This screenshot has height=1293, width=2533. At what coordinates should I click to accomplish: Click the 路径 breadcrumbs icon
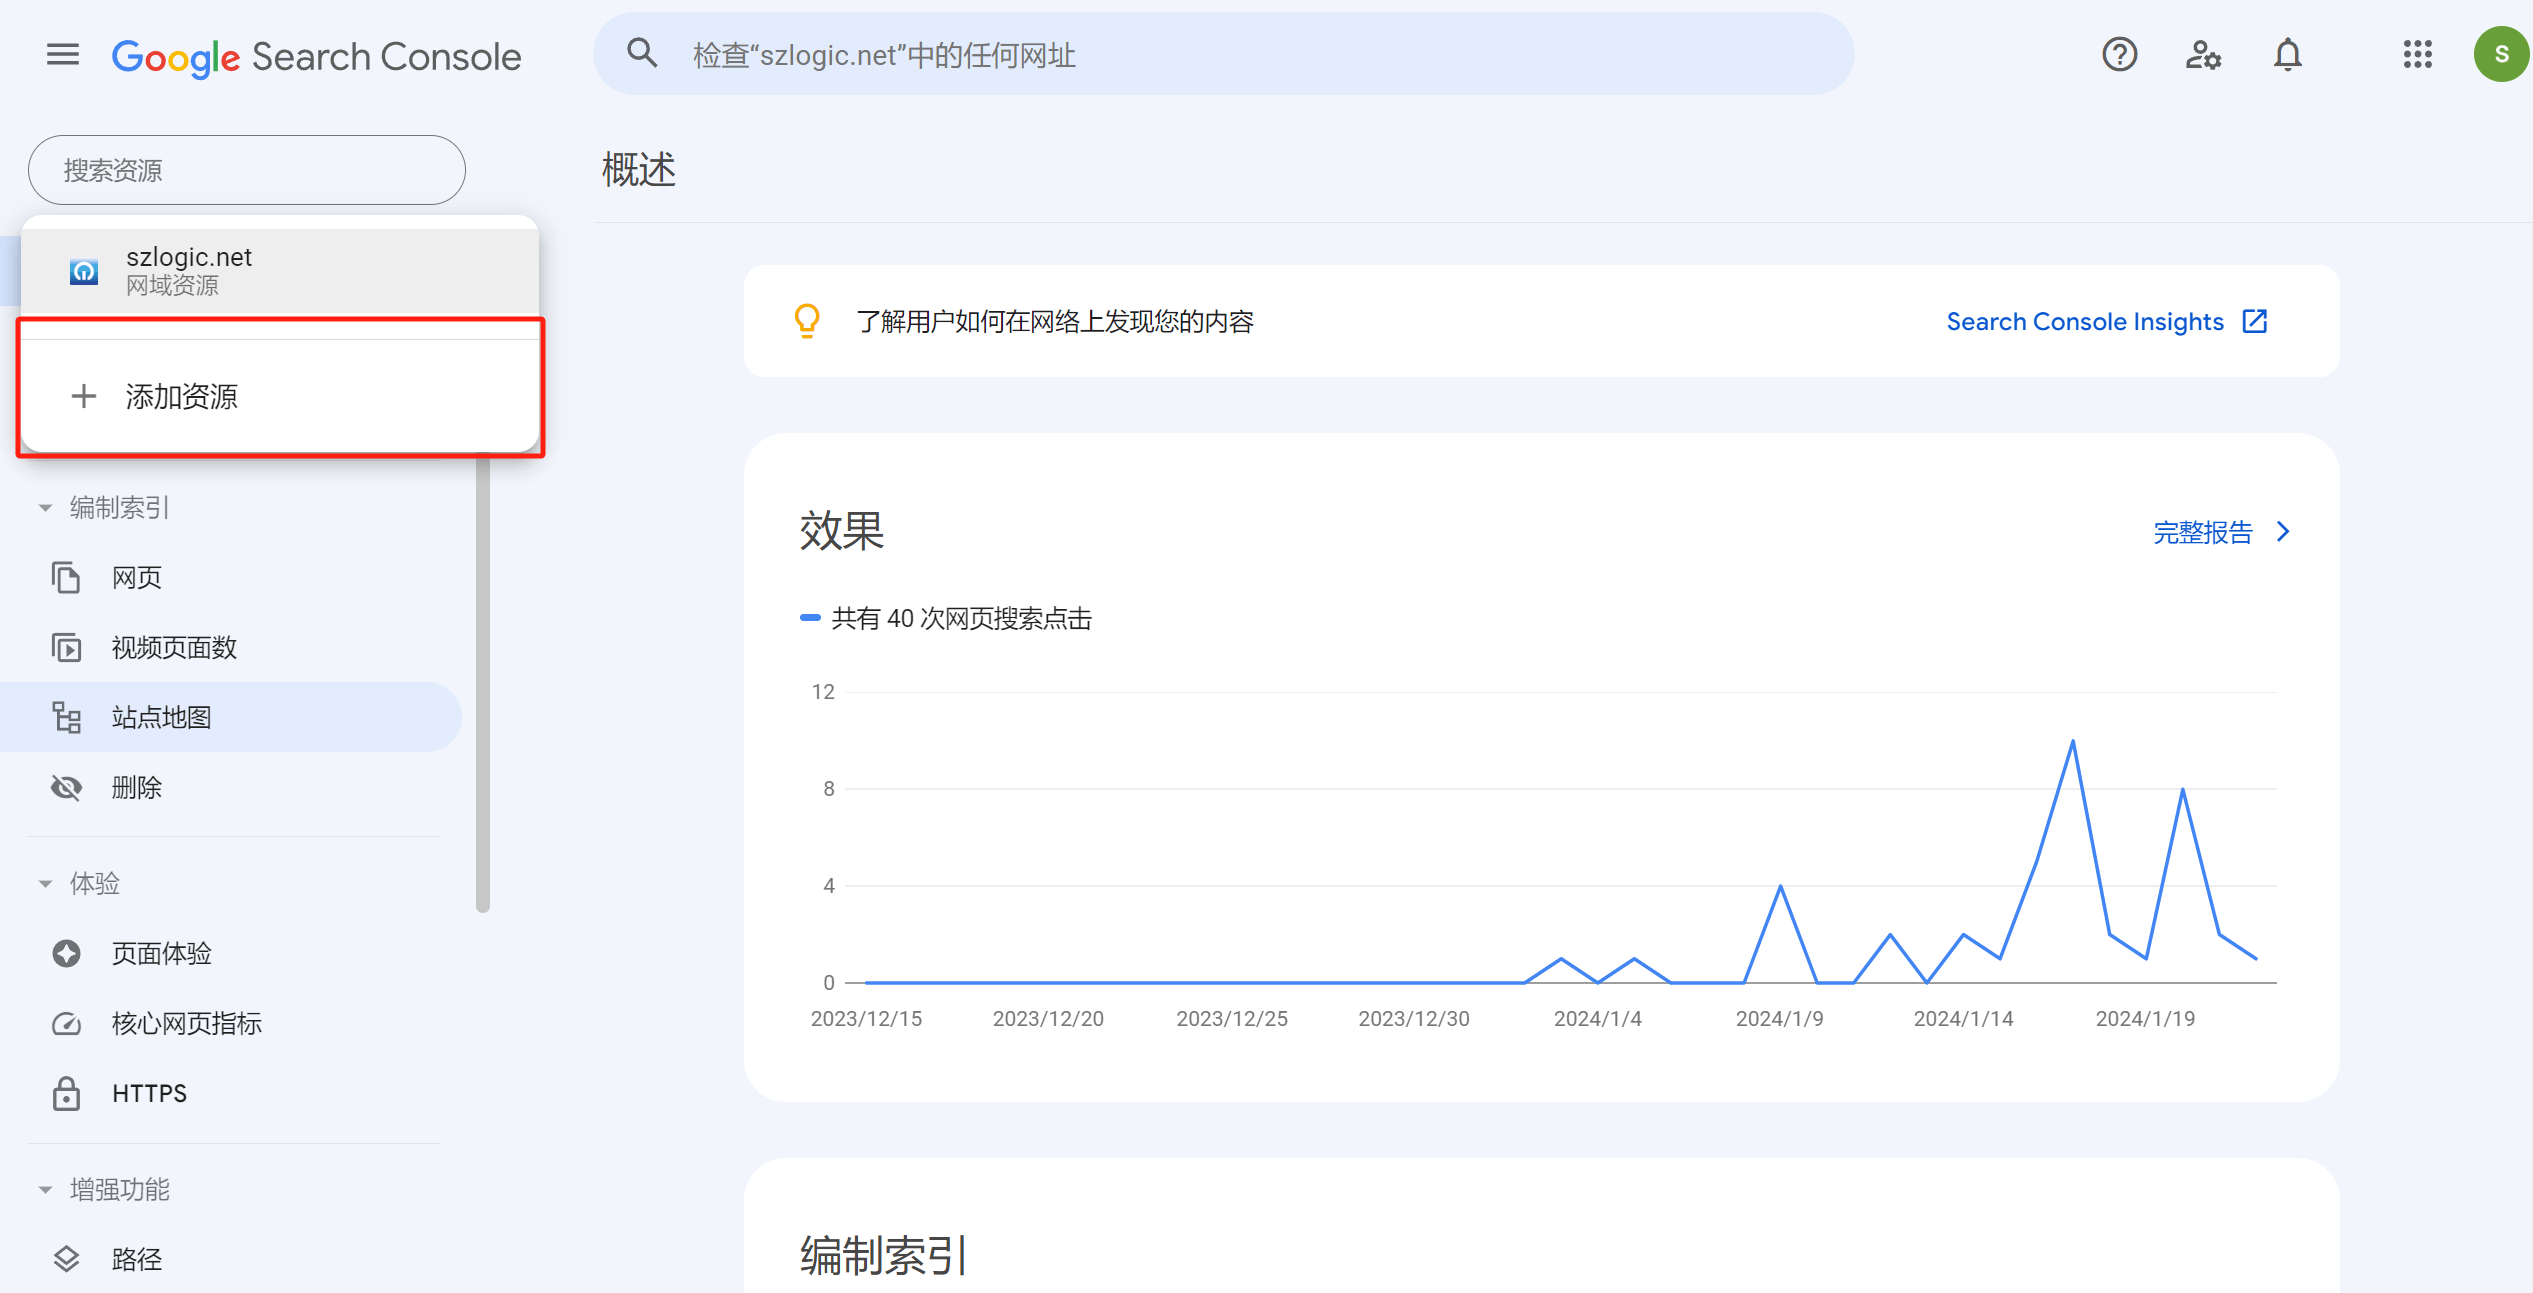click(66, 1259)
